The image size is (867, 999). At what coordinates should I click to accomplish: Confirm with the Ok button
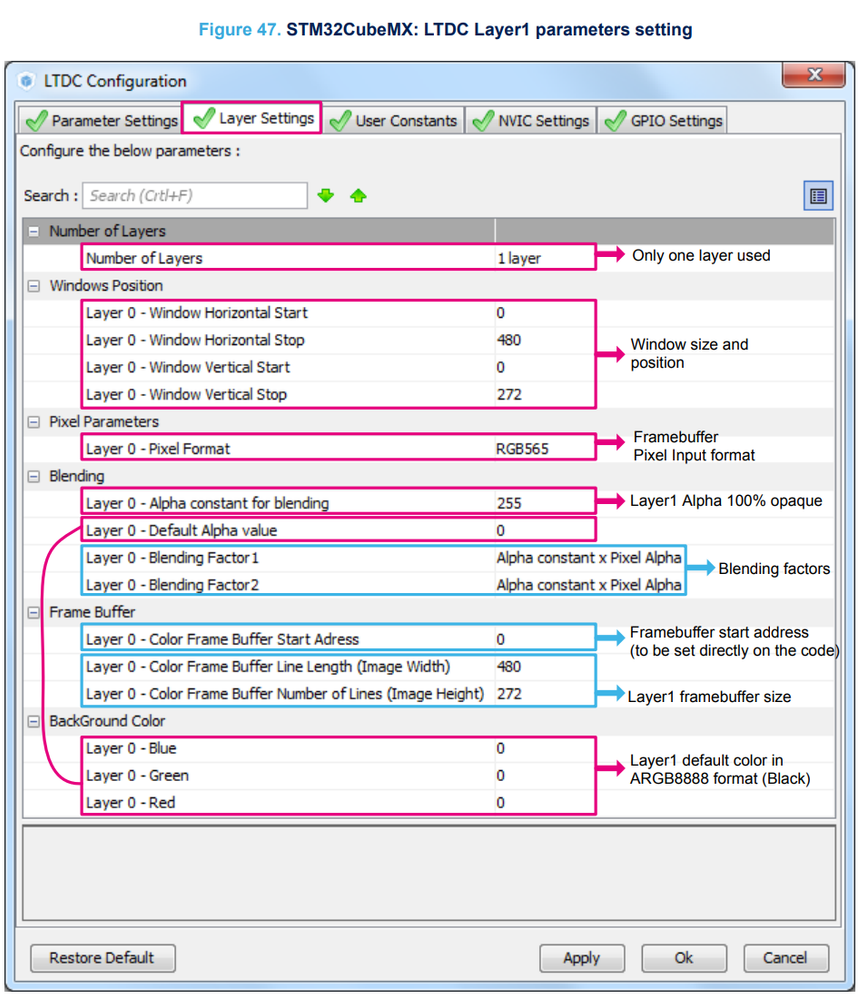coord(684,958)
